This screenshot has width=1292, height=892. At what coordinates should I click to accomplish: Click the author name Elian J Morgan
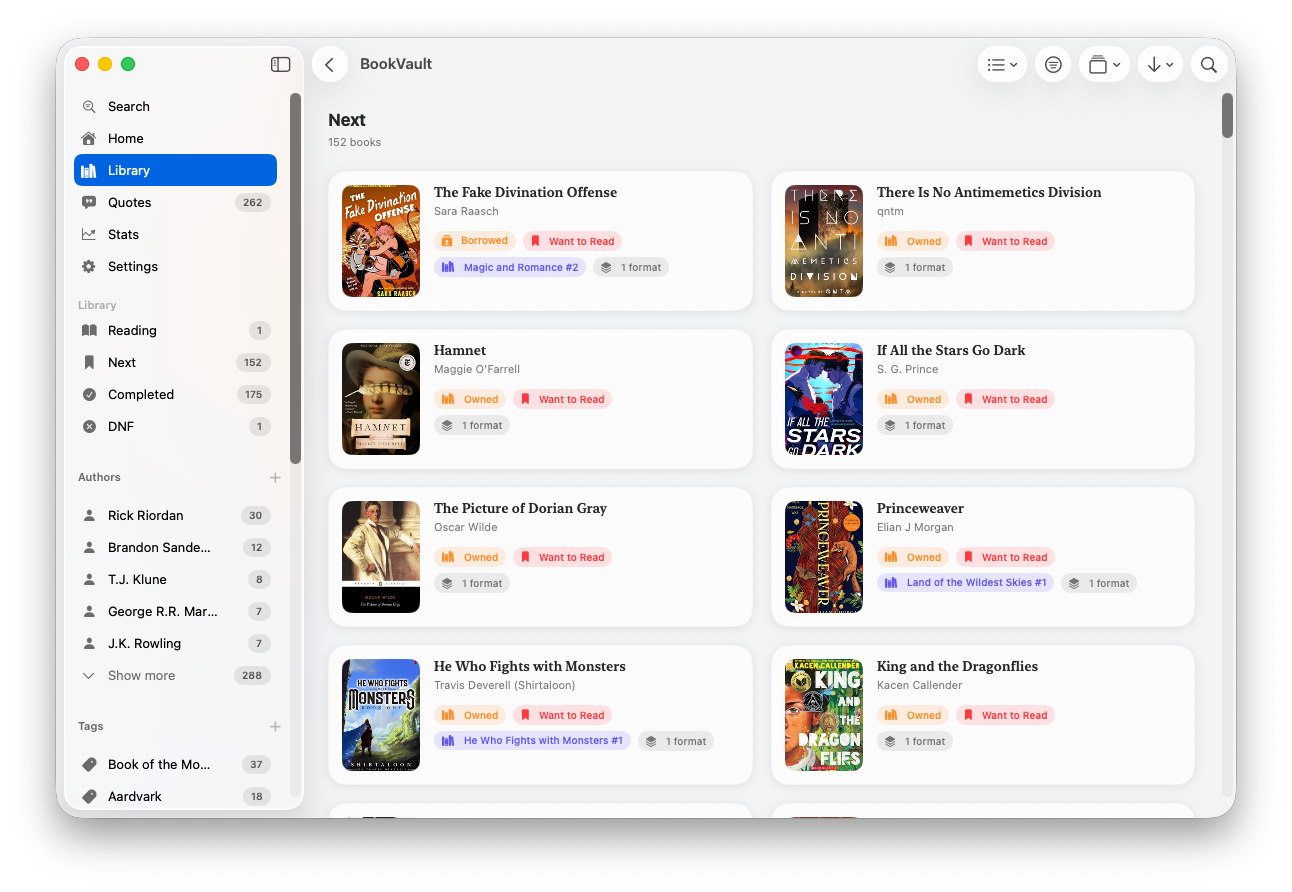click(915, 527)
